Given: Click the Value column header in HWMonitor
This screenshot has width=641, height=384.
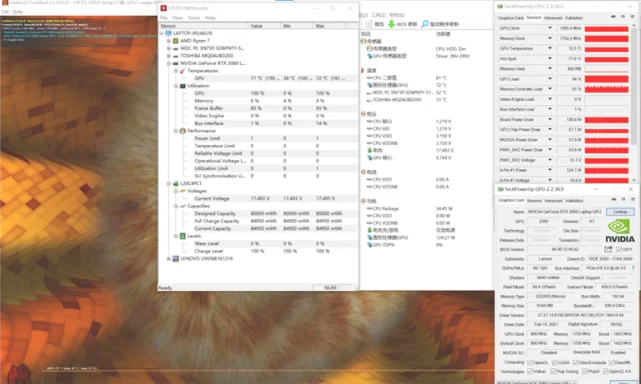Looking at the screenshot, I should coord(265,26).
